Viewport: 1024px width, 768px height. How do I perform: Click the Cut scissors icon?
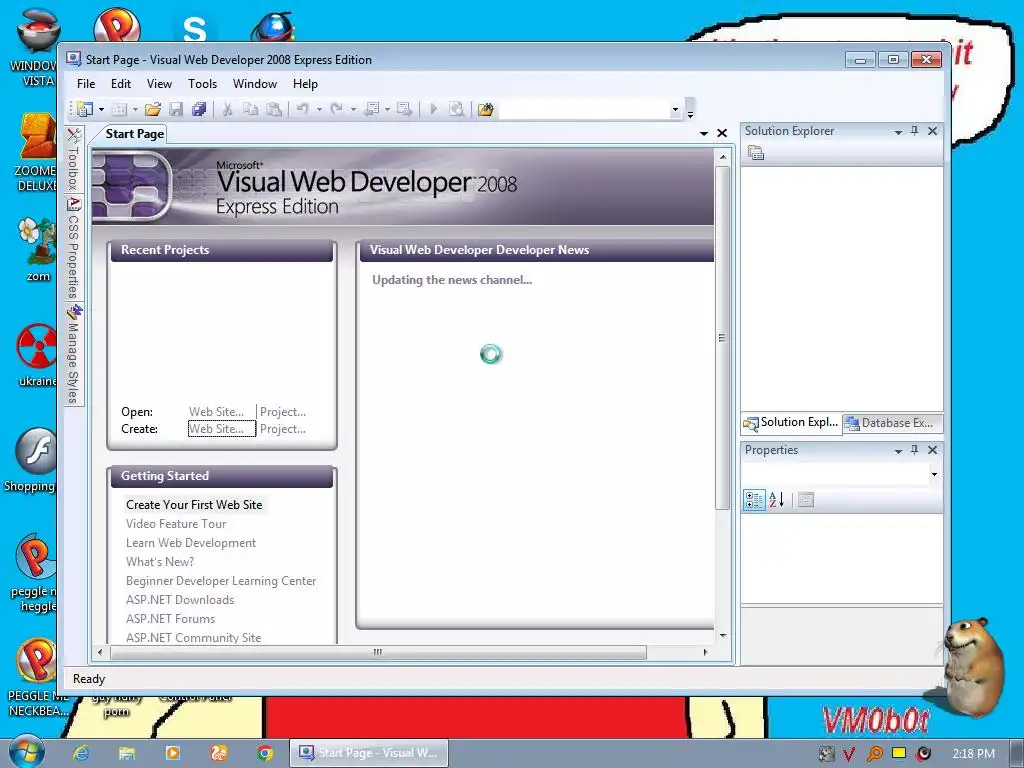tap(227, 109)
